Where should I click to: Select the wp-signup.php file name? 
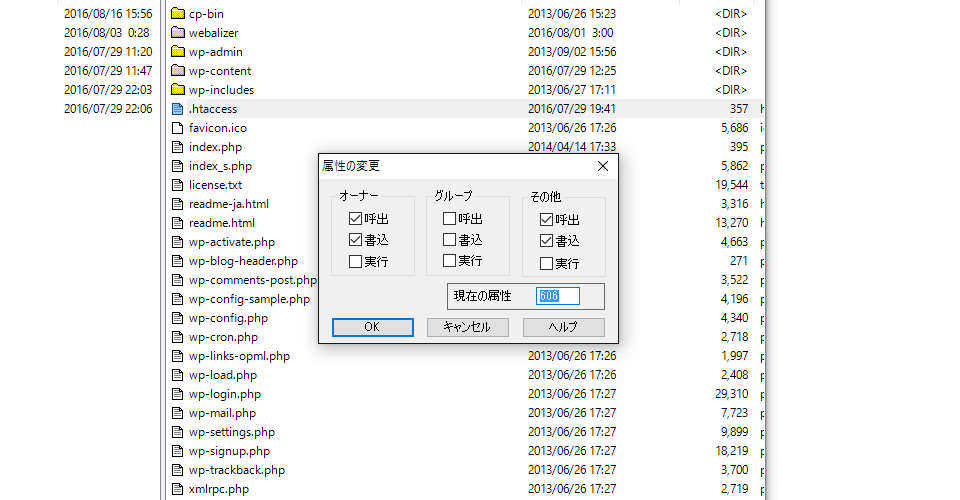(x=229, y=451)
